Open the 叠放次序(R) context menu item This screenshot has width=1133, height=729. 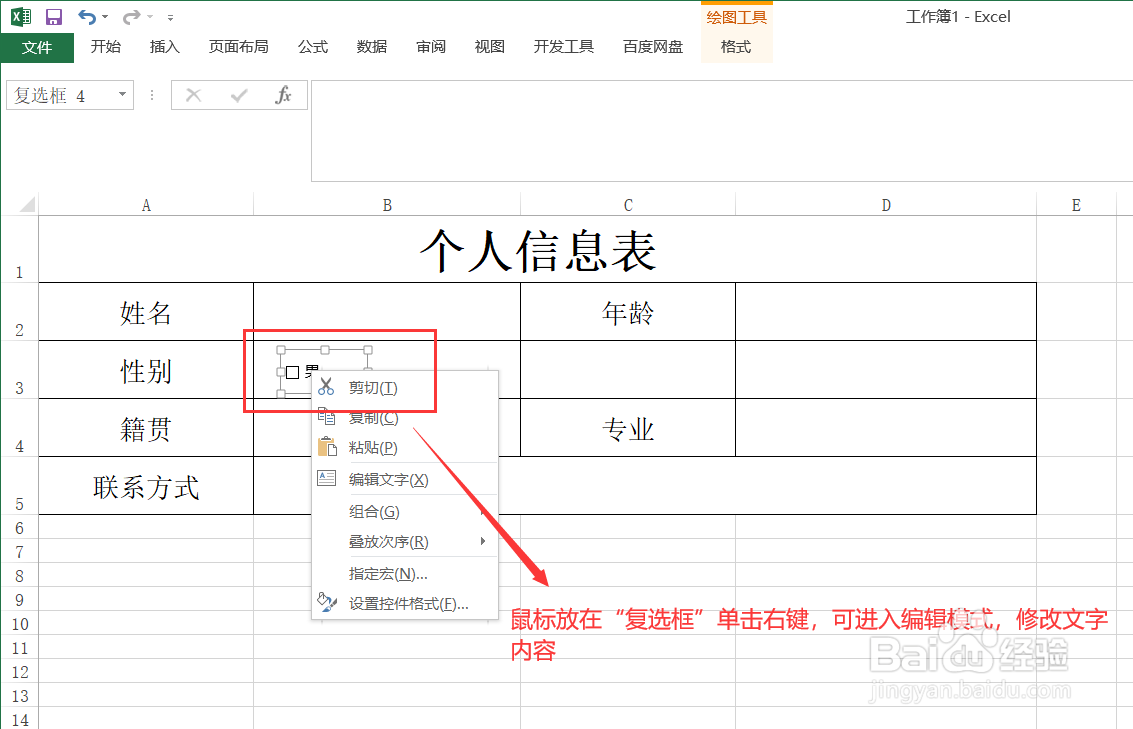405,542
